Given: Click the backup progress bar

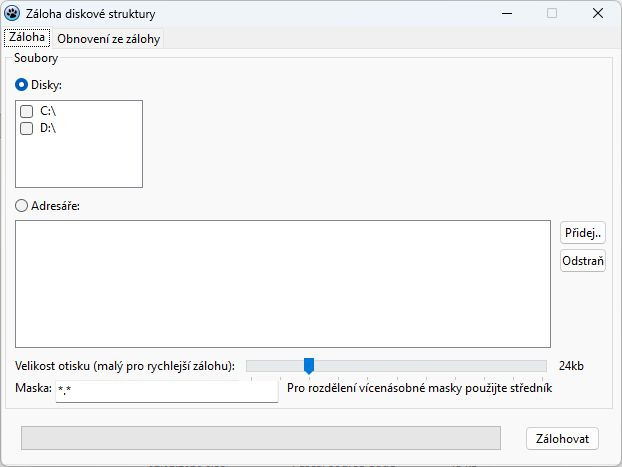Looking at the screenshot, I should pyautogui.click(x=261, y=438).
